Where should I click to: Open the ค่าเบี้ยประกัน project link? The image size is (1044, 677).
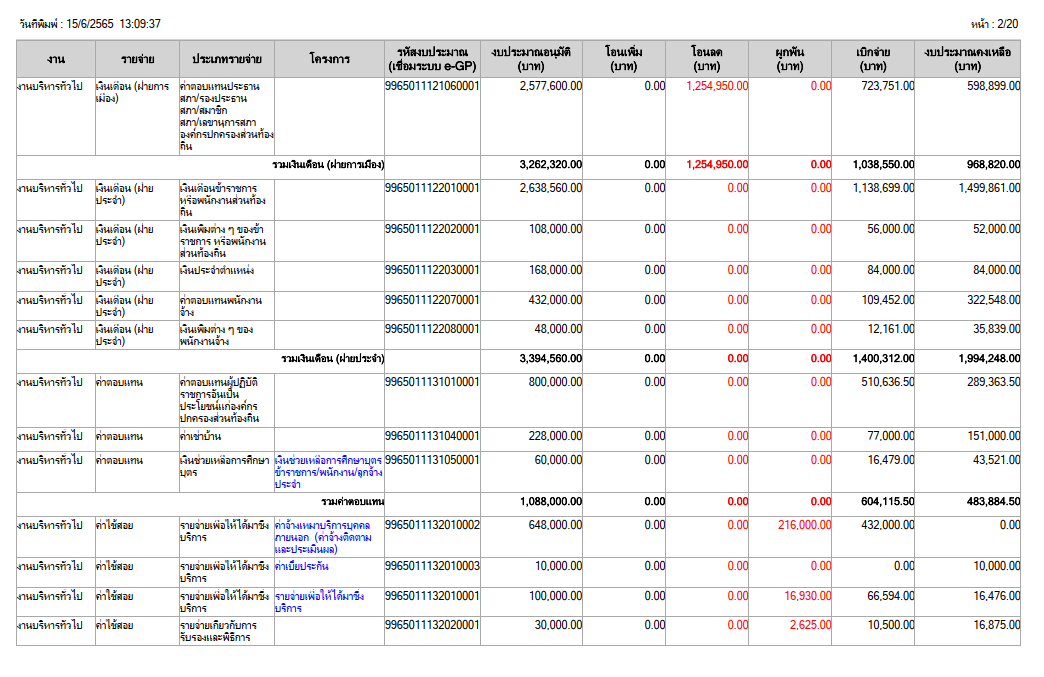click(x=302, y=566)
